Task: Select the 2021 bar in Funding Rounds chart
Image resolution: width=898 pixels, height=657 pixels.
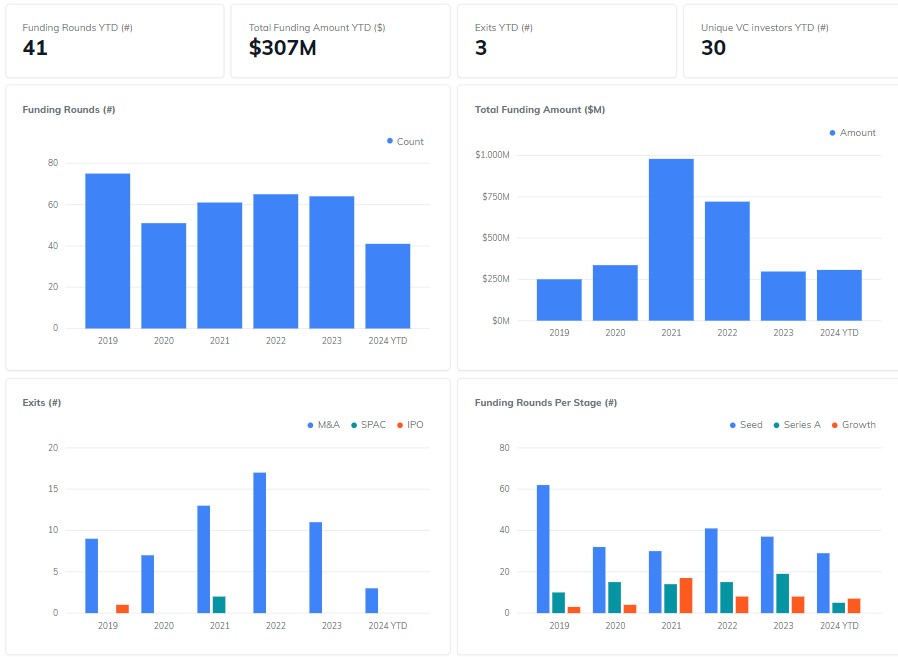Action: [x=220, y=265]
